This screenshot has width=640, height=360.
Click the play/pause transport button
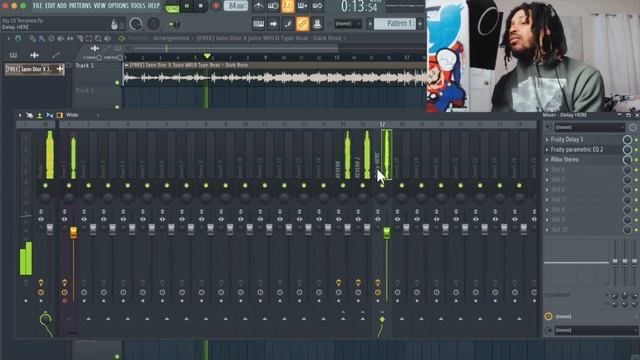pos(187,6)
